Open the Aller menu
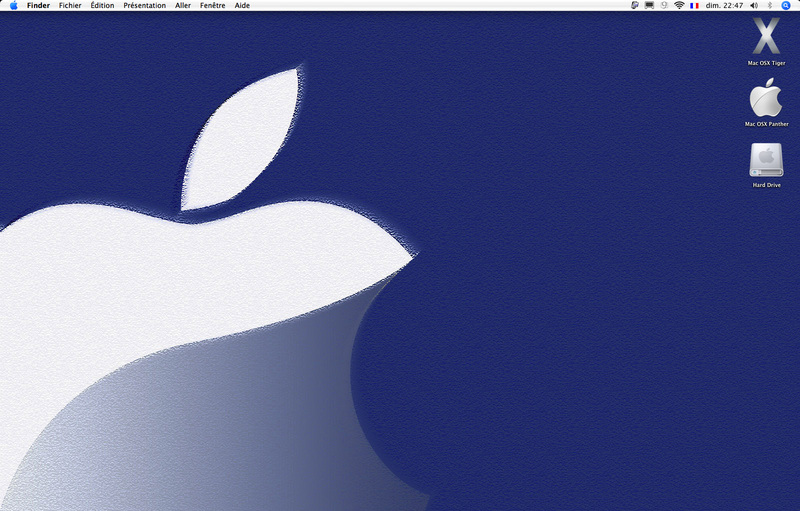The image size is (800, 511). coord(183,6)
